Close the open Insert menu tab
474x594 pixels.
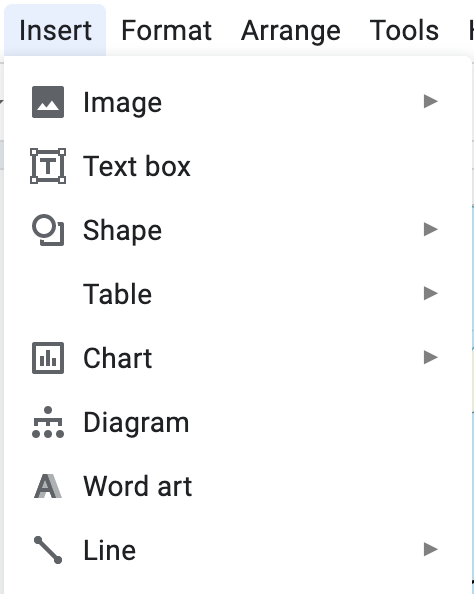(55, 30)
